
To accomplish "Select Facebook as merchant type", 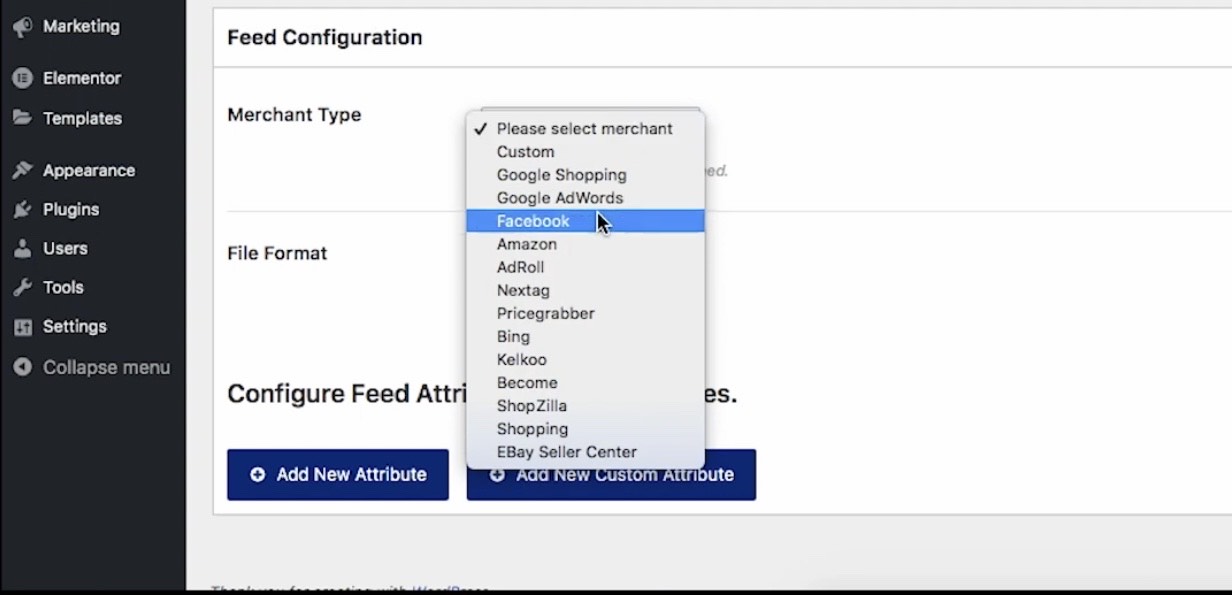I will point(585,221).
